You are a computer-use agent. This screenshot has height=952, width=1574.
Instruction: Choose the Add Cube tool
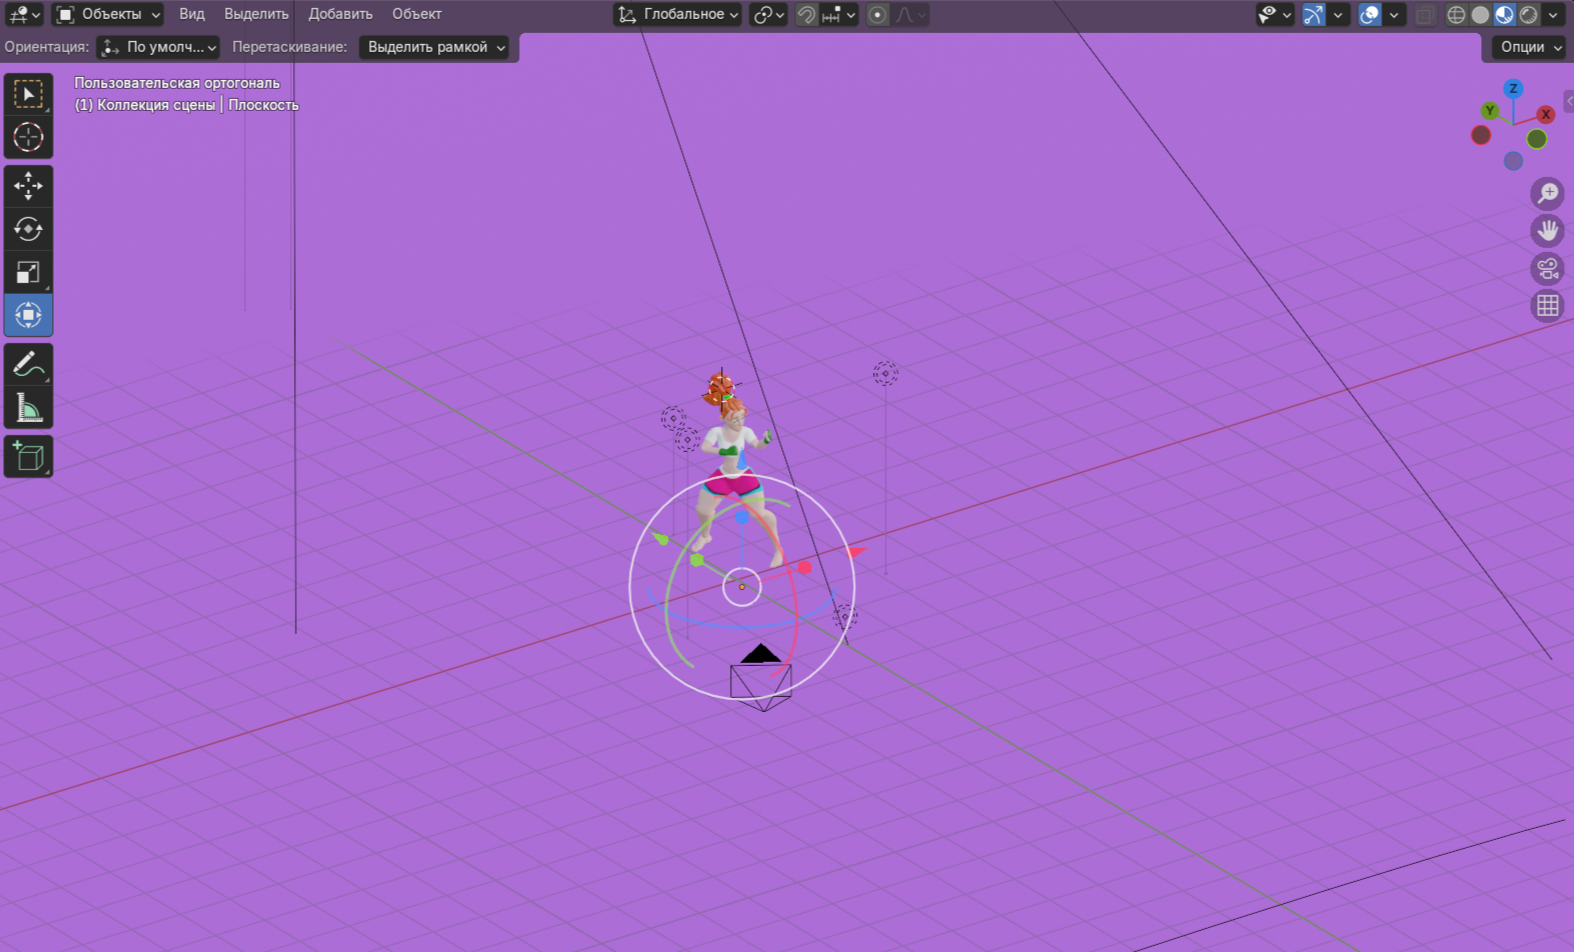(28, 457)
